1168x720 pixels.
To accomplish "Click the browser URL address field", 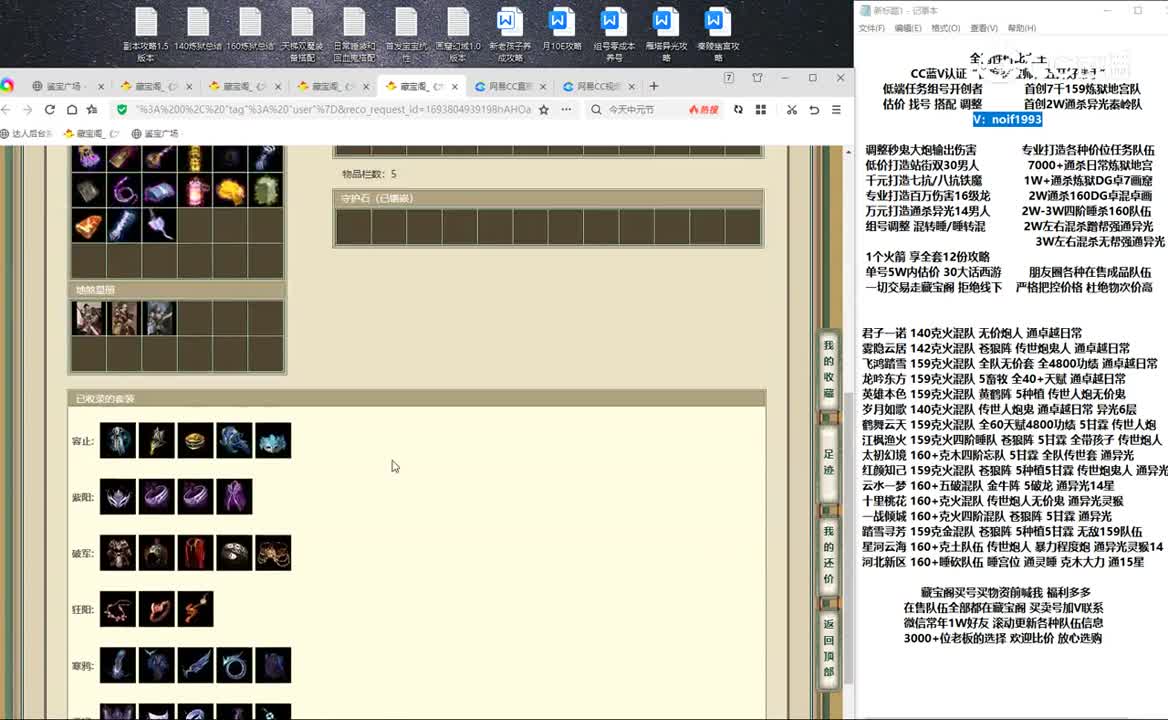I will click(x=332, y=109).
